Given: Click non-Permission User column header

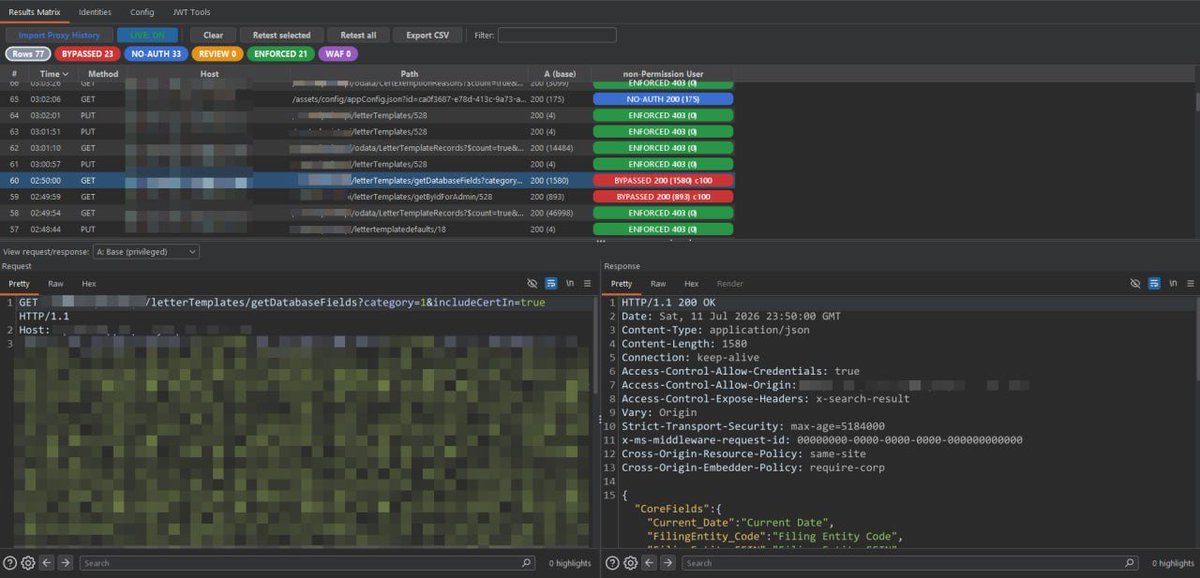Looking at the screenshot, I should [663, 74].
